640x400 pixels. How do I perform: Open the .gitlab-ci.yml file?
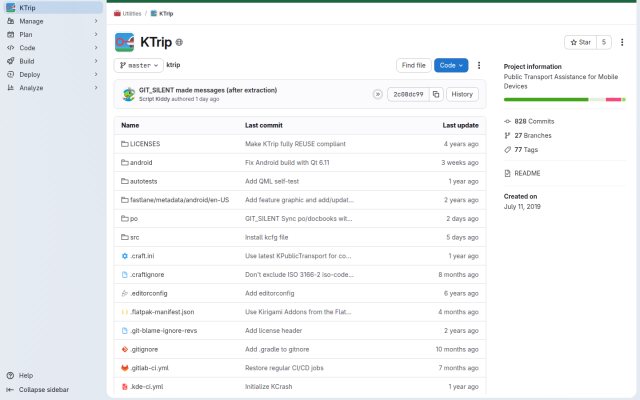point(149,368)
